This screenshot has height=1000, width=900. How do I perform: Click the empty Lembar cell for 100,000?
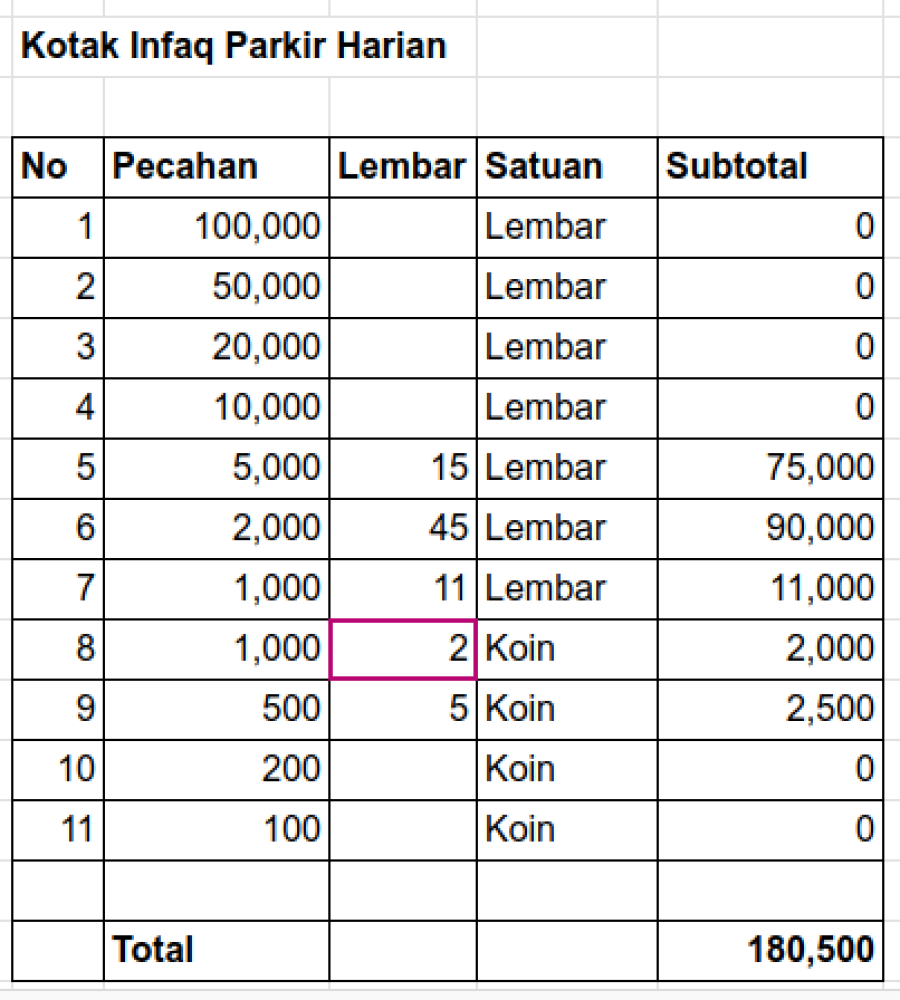coord(403,227)
